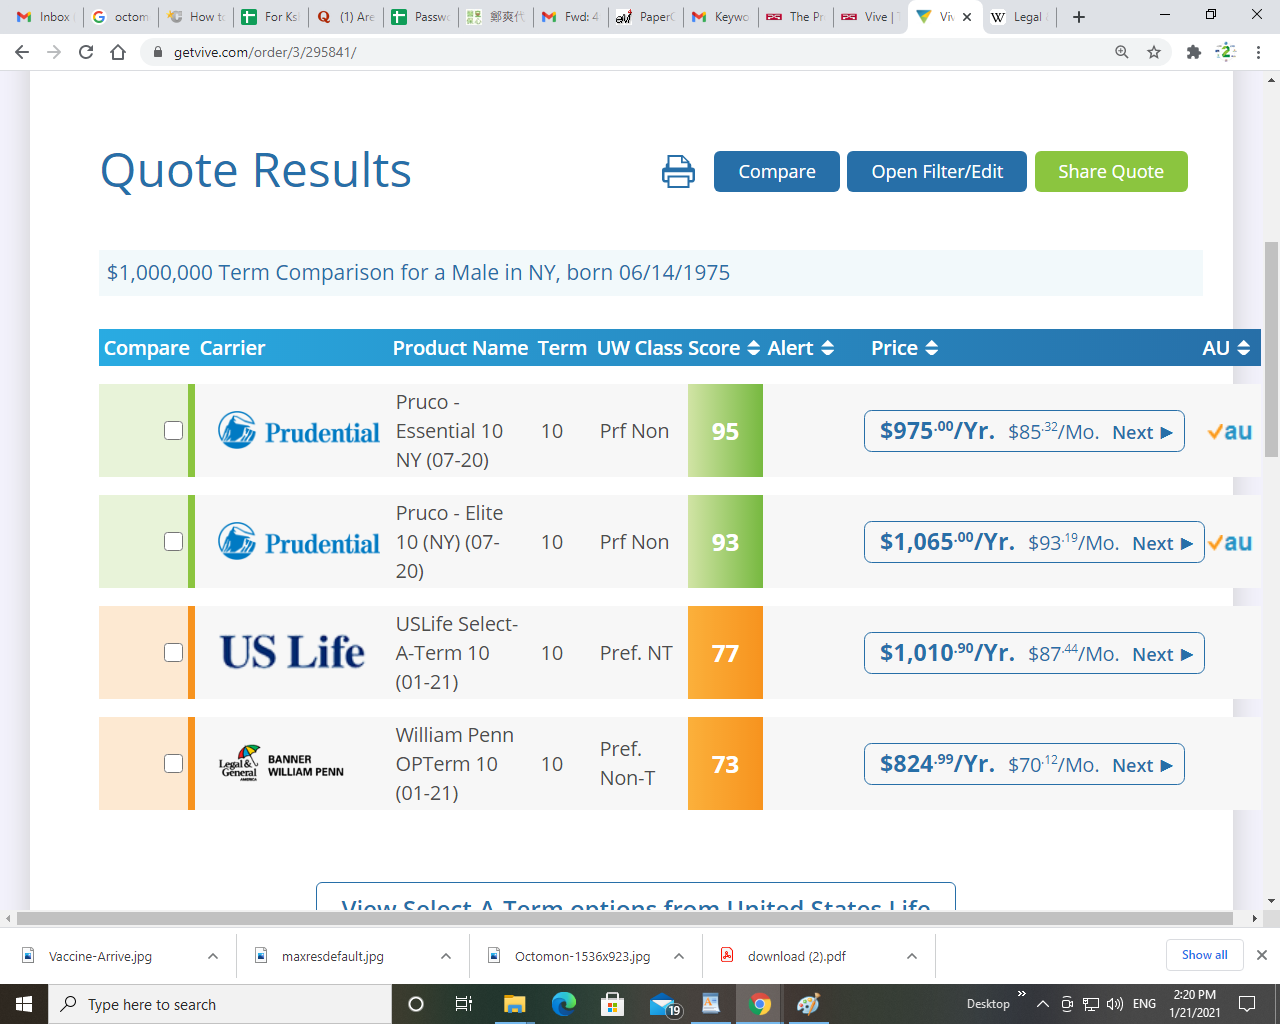Open the Filter/Edit panel

[x=937, y=171]
